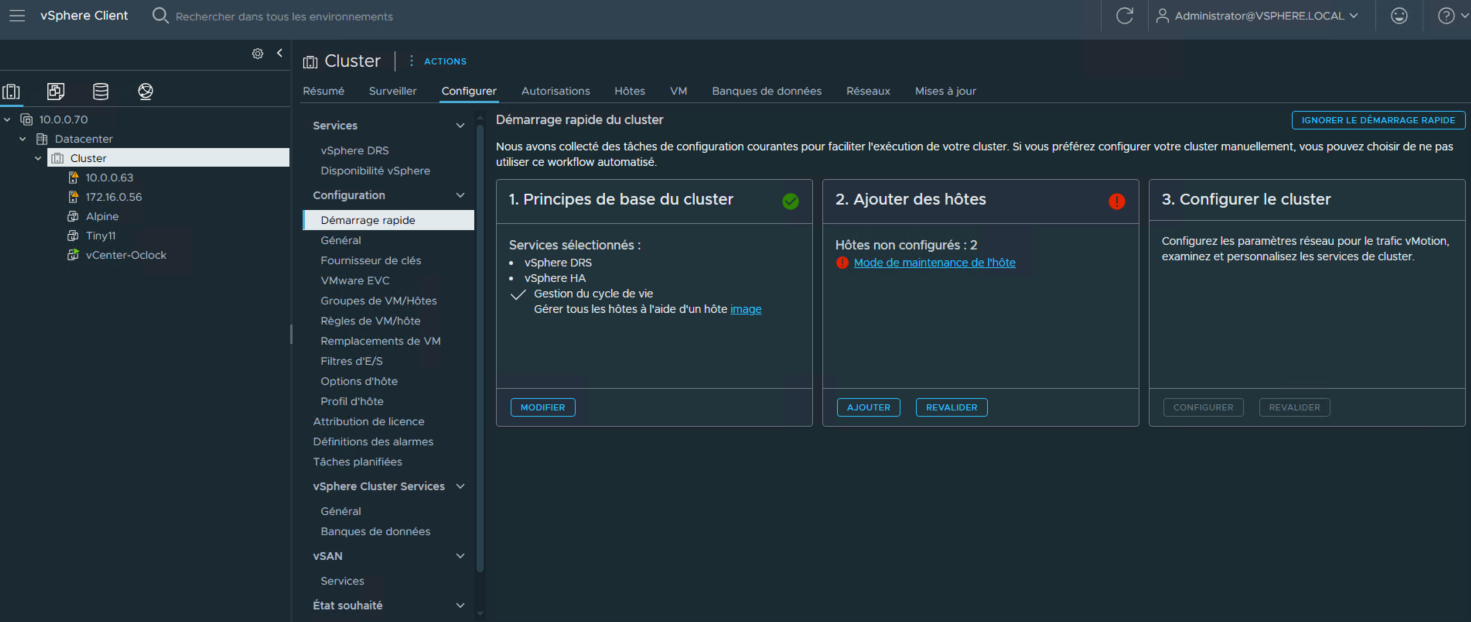Open the Administrator user dropdown
Screen dimensions: 1471x622
pos(1257,16)
